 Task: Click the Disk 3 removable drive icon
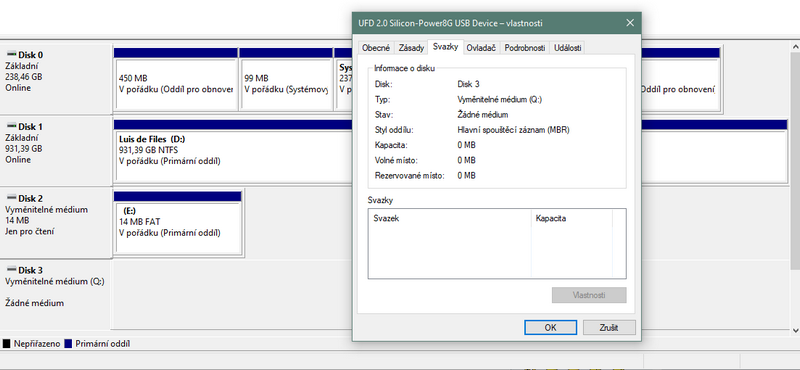click(x=11, y=270)
